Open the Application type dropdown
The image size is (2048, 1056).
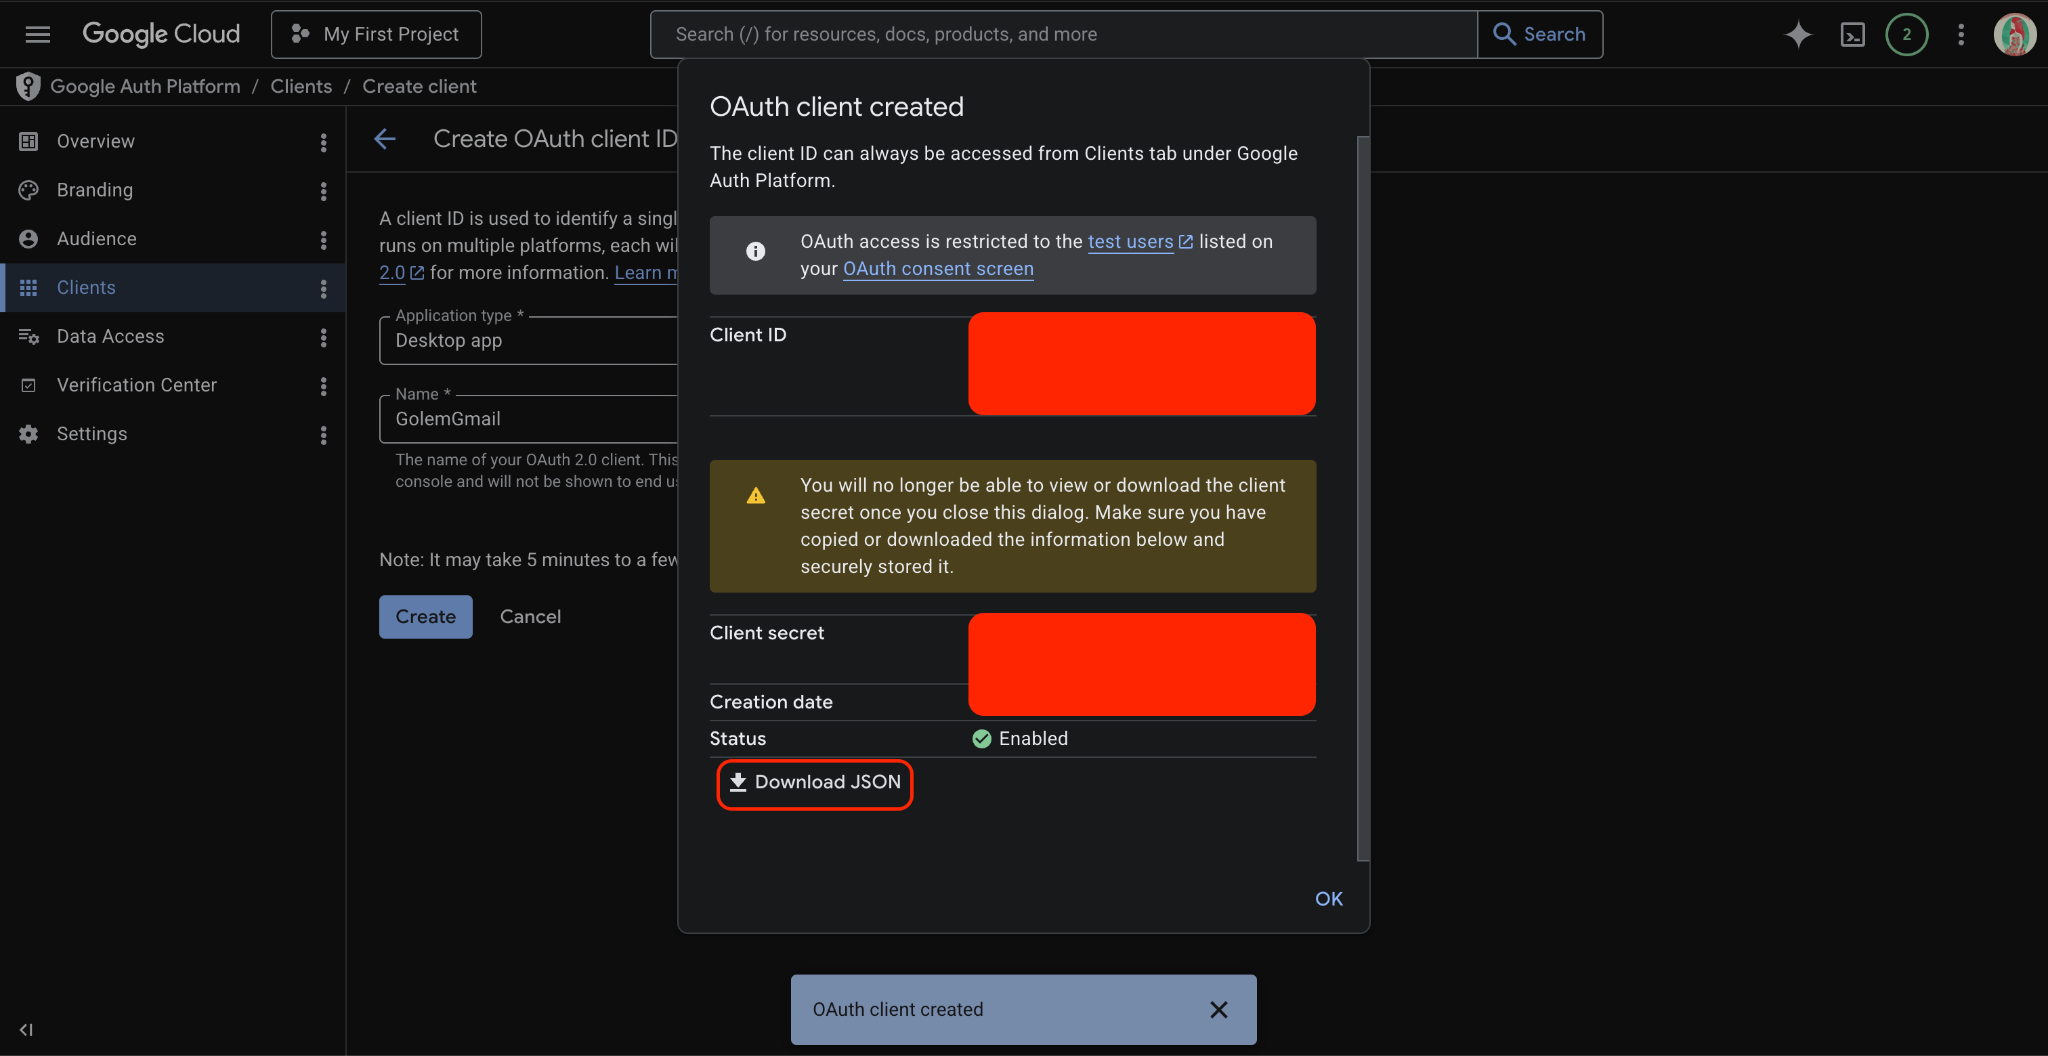point(529,341)
